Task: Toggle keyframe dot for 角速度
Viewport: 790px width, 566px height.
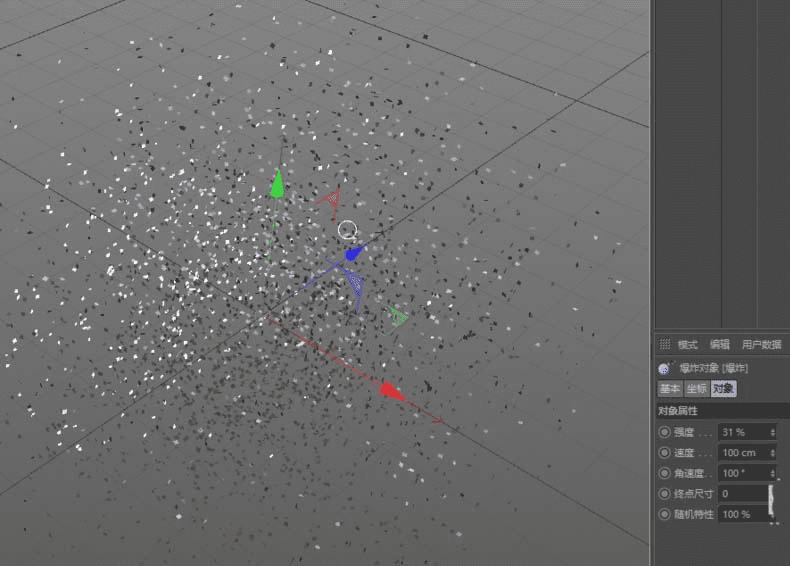Action: (x=665, y=473)
